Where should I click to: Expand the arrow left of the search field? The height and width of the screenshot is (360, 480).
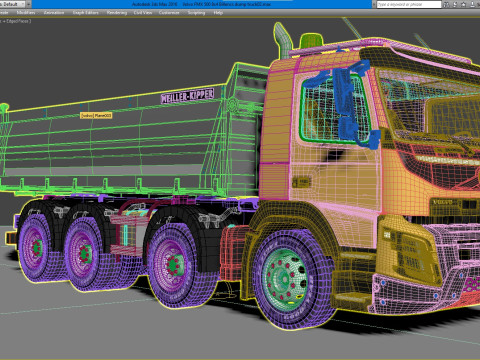pyautogui.click(x=374, y=4)
